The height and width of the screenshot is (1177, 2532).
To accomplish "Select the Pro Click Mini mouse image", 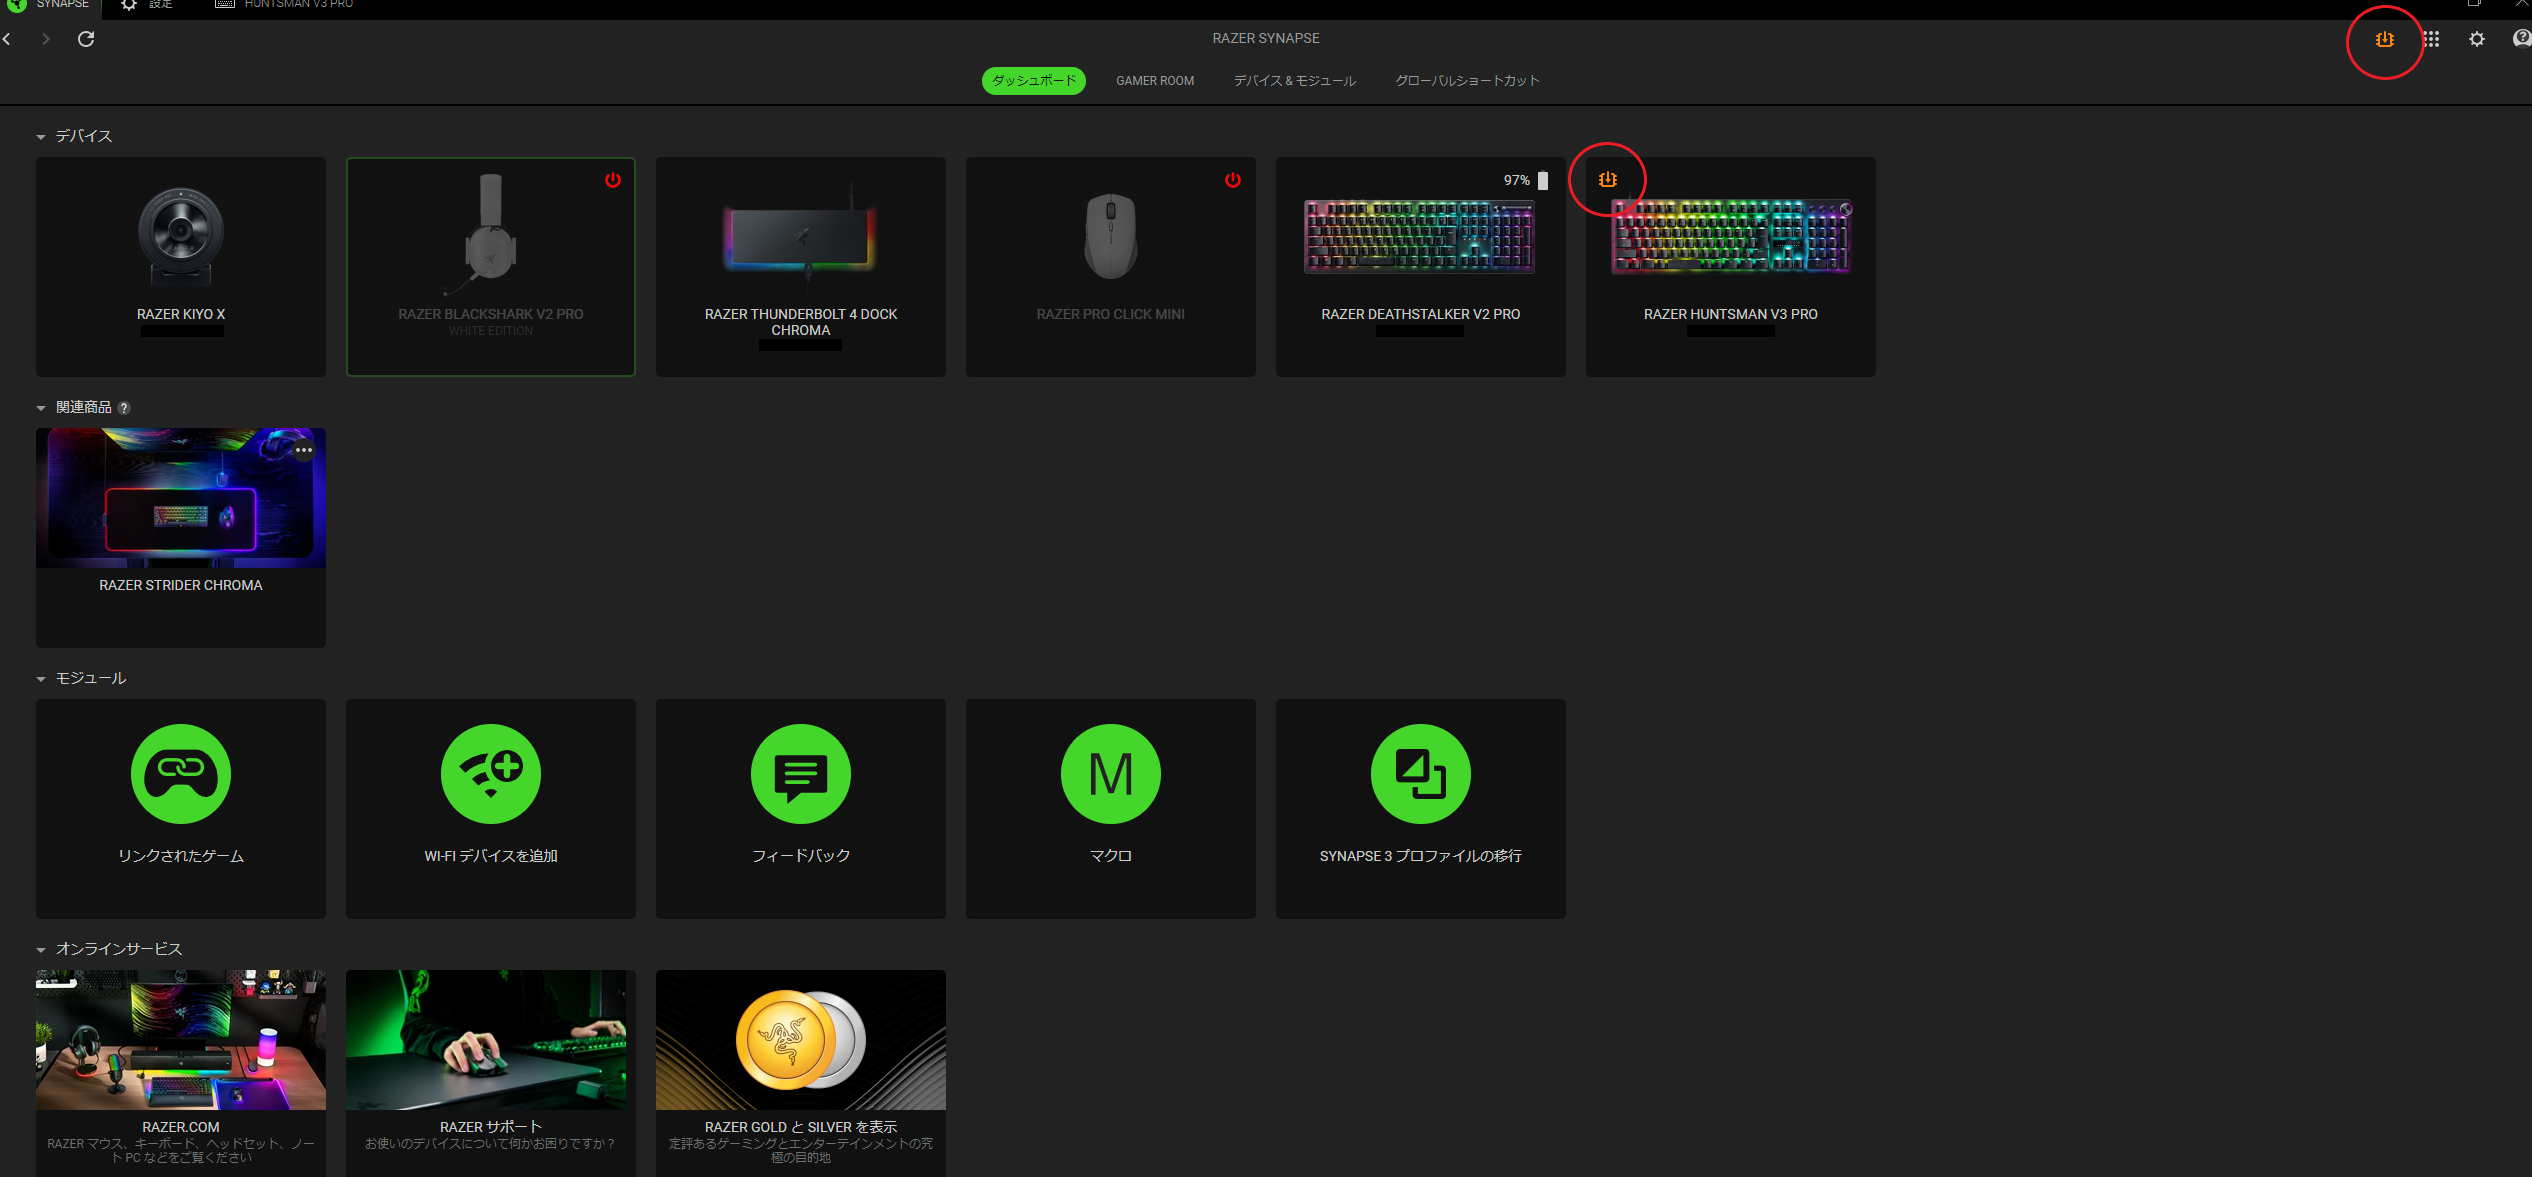I will coord(1110,236).
